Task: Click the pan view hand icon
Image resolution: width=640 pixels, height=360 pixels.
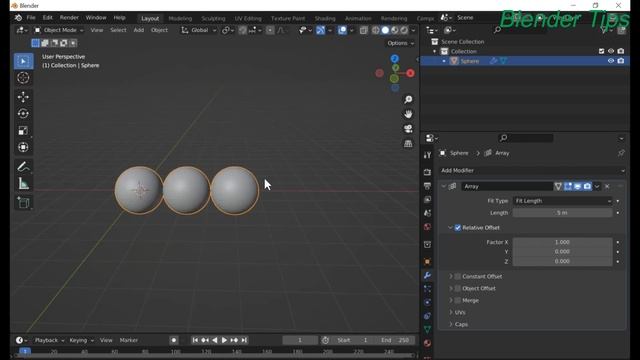Action: 408,114
